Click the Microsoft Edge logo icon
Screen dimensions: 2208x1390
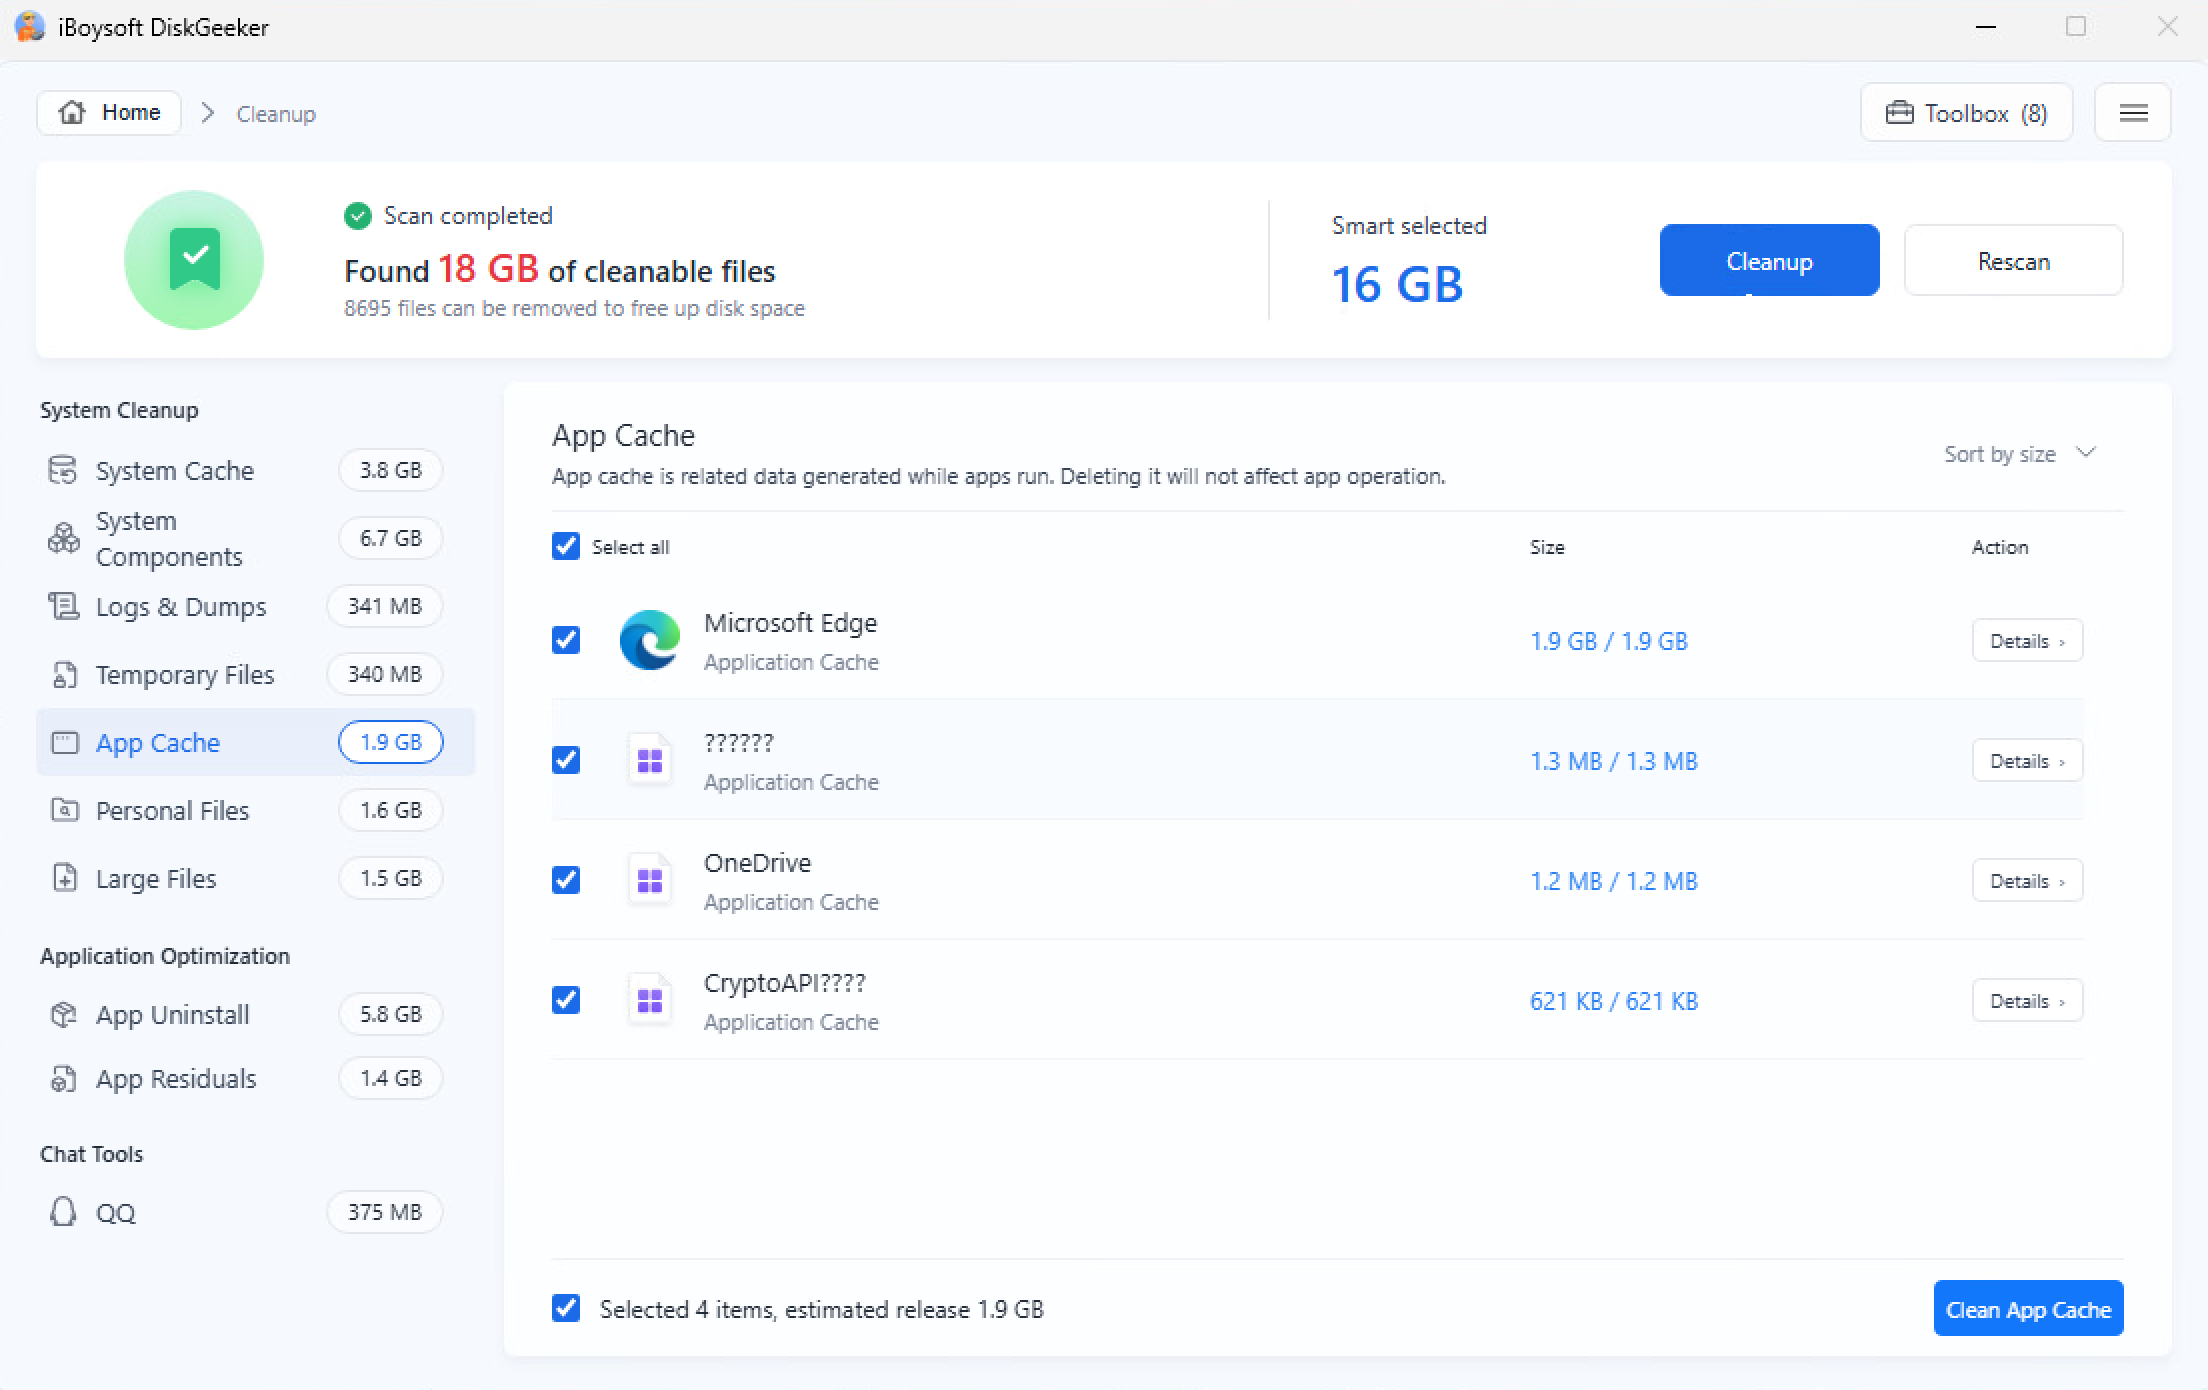coord(650,640)
